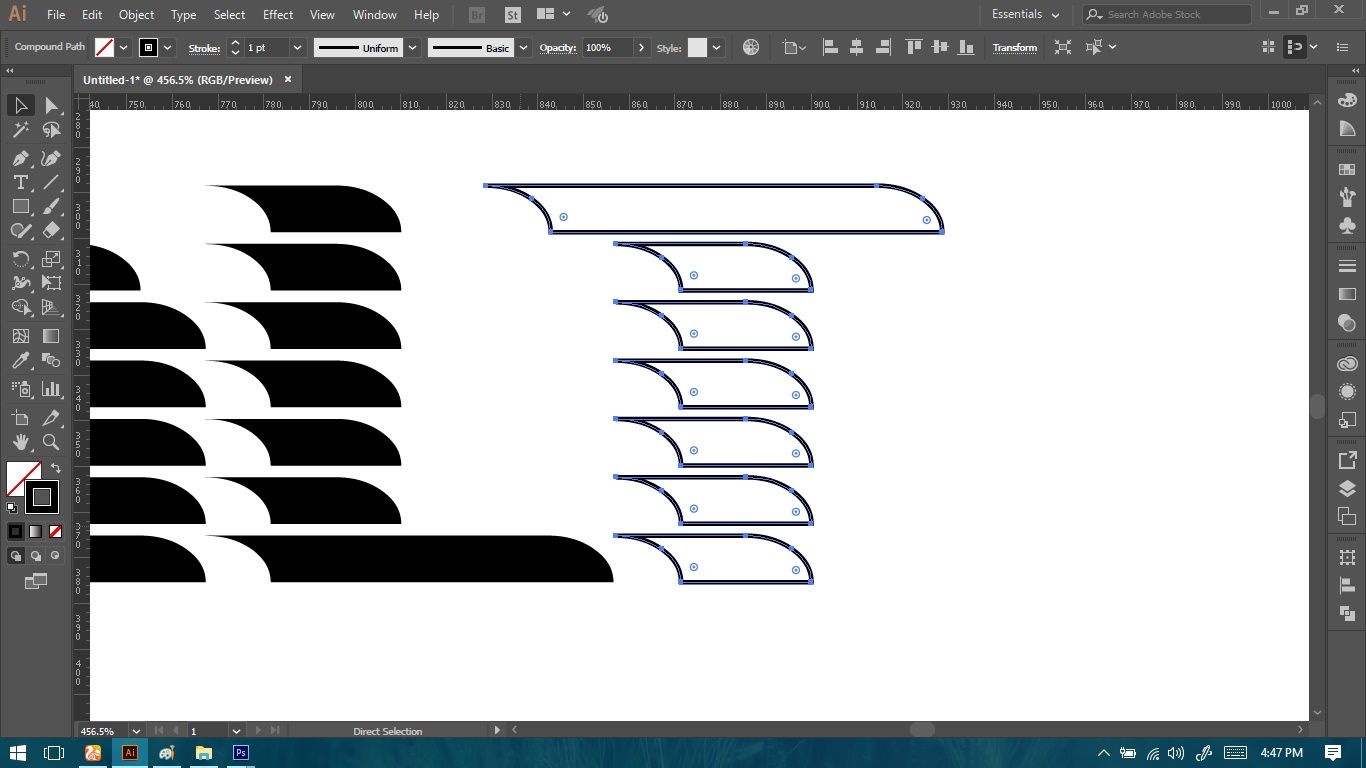This screenshot has height=768, width=1366.
Task: Select the Zoom tool in toolbox
Action: point(51,442)
